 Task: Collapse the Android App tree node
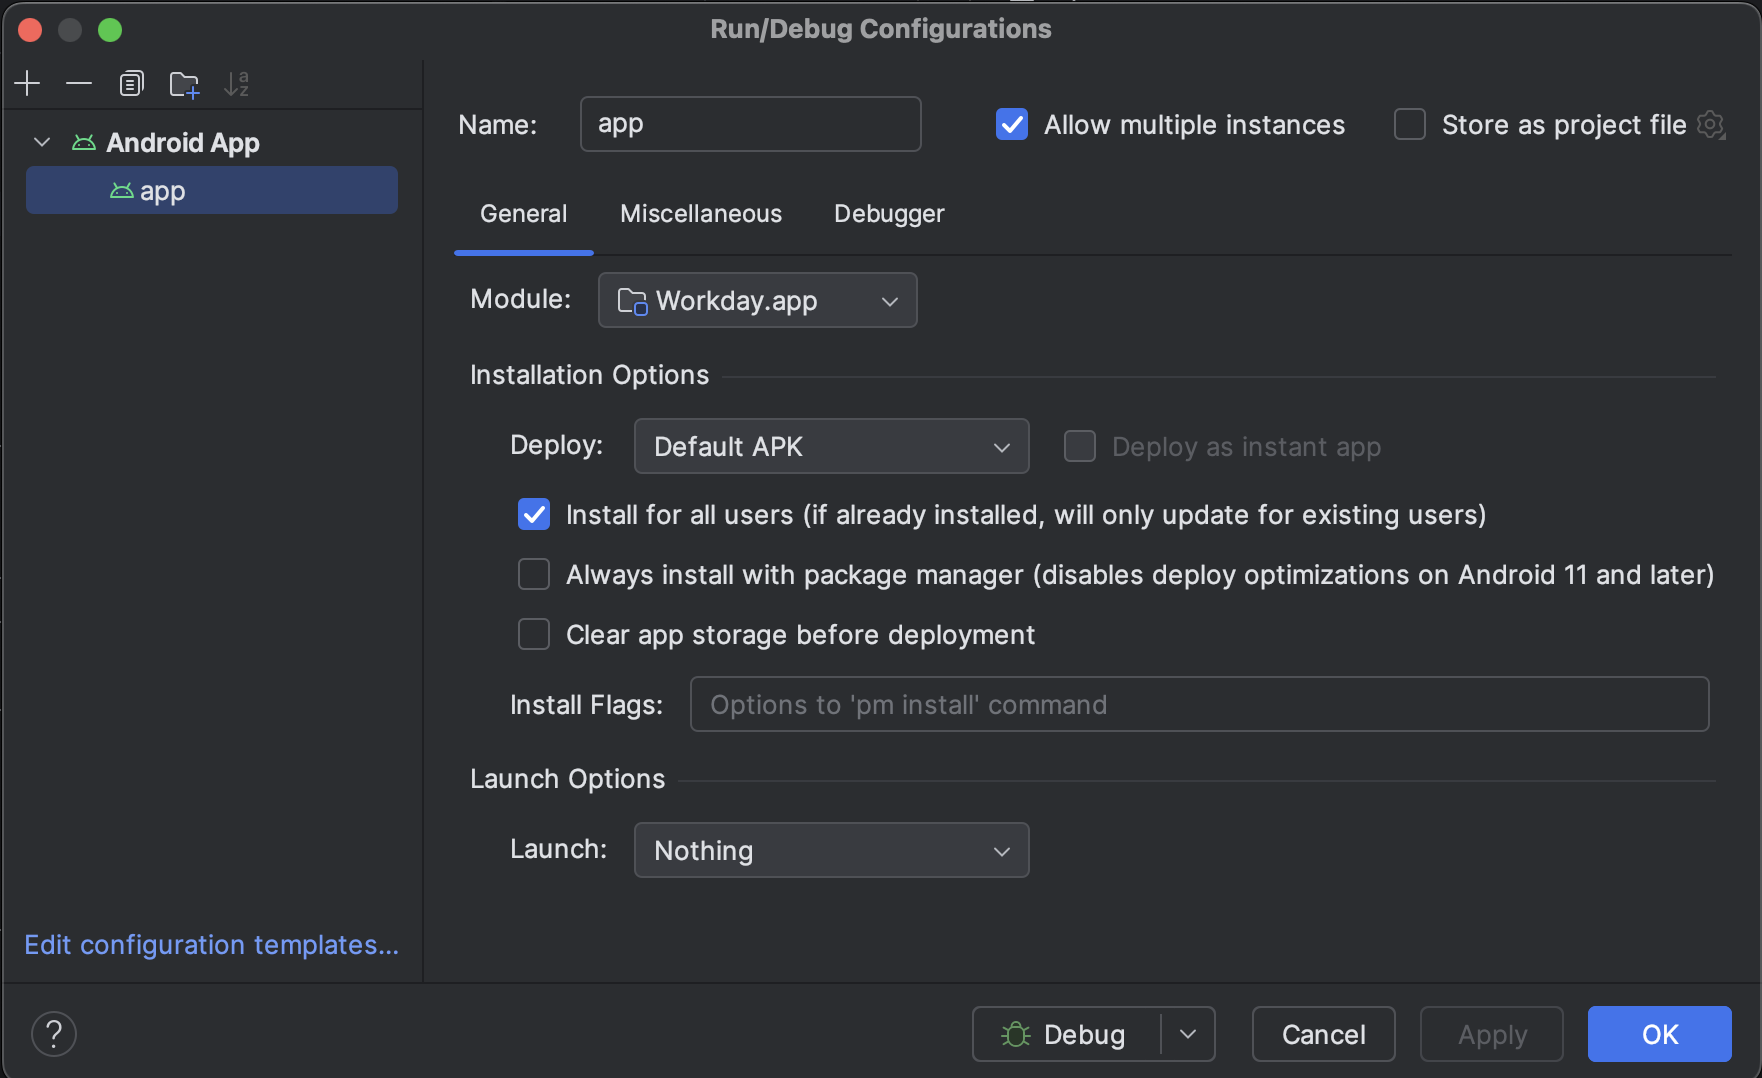[x=41, y=142]
